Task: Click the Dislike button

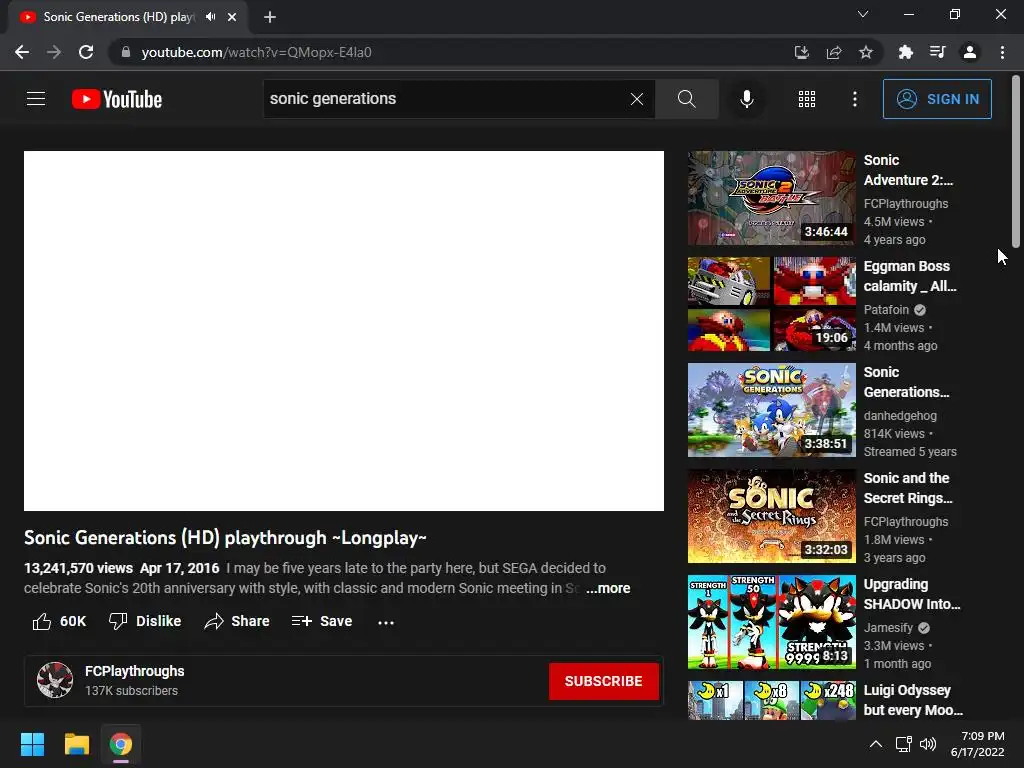Action: pyautogui.click(x=145, y=621)
